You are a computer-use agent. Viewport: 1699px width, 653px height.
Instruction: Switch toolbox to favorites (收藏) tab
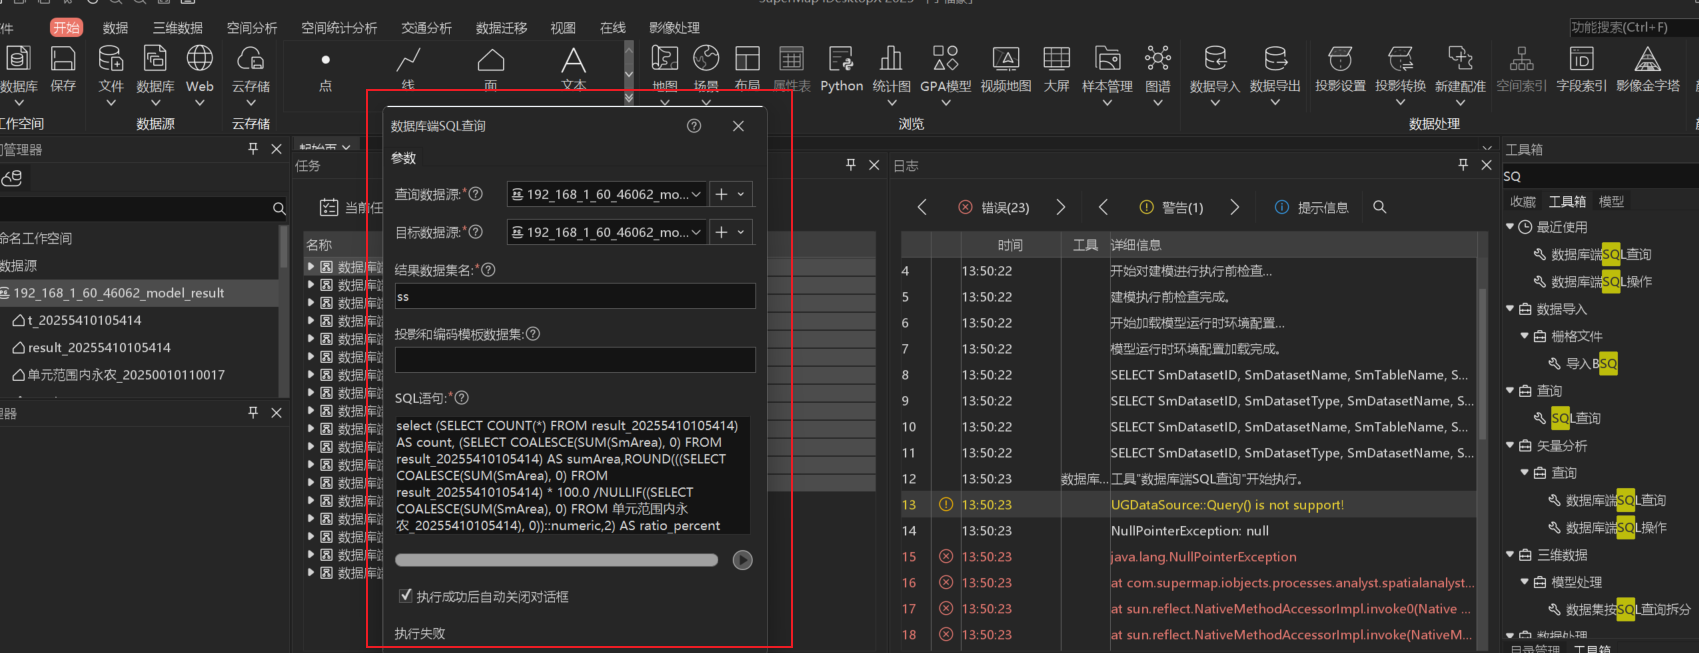(x=1523, y=201)
